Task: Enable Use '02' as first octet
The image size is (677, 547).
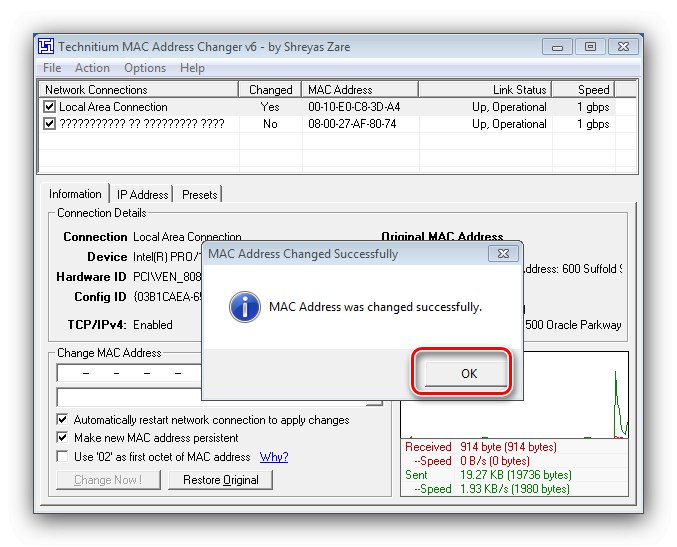Action: click(62, 456)
